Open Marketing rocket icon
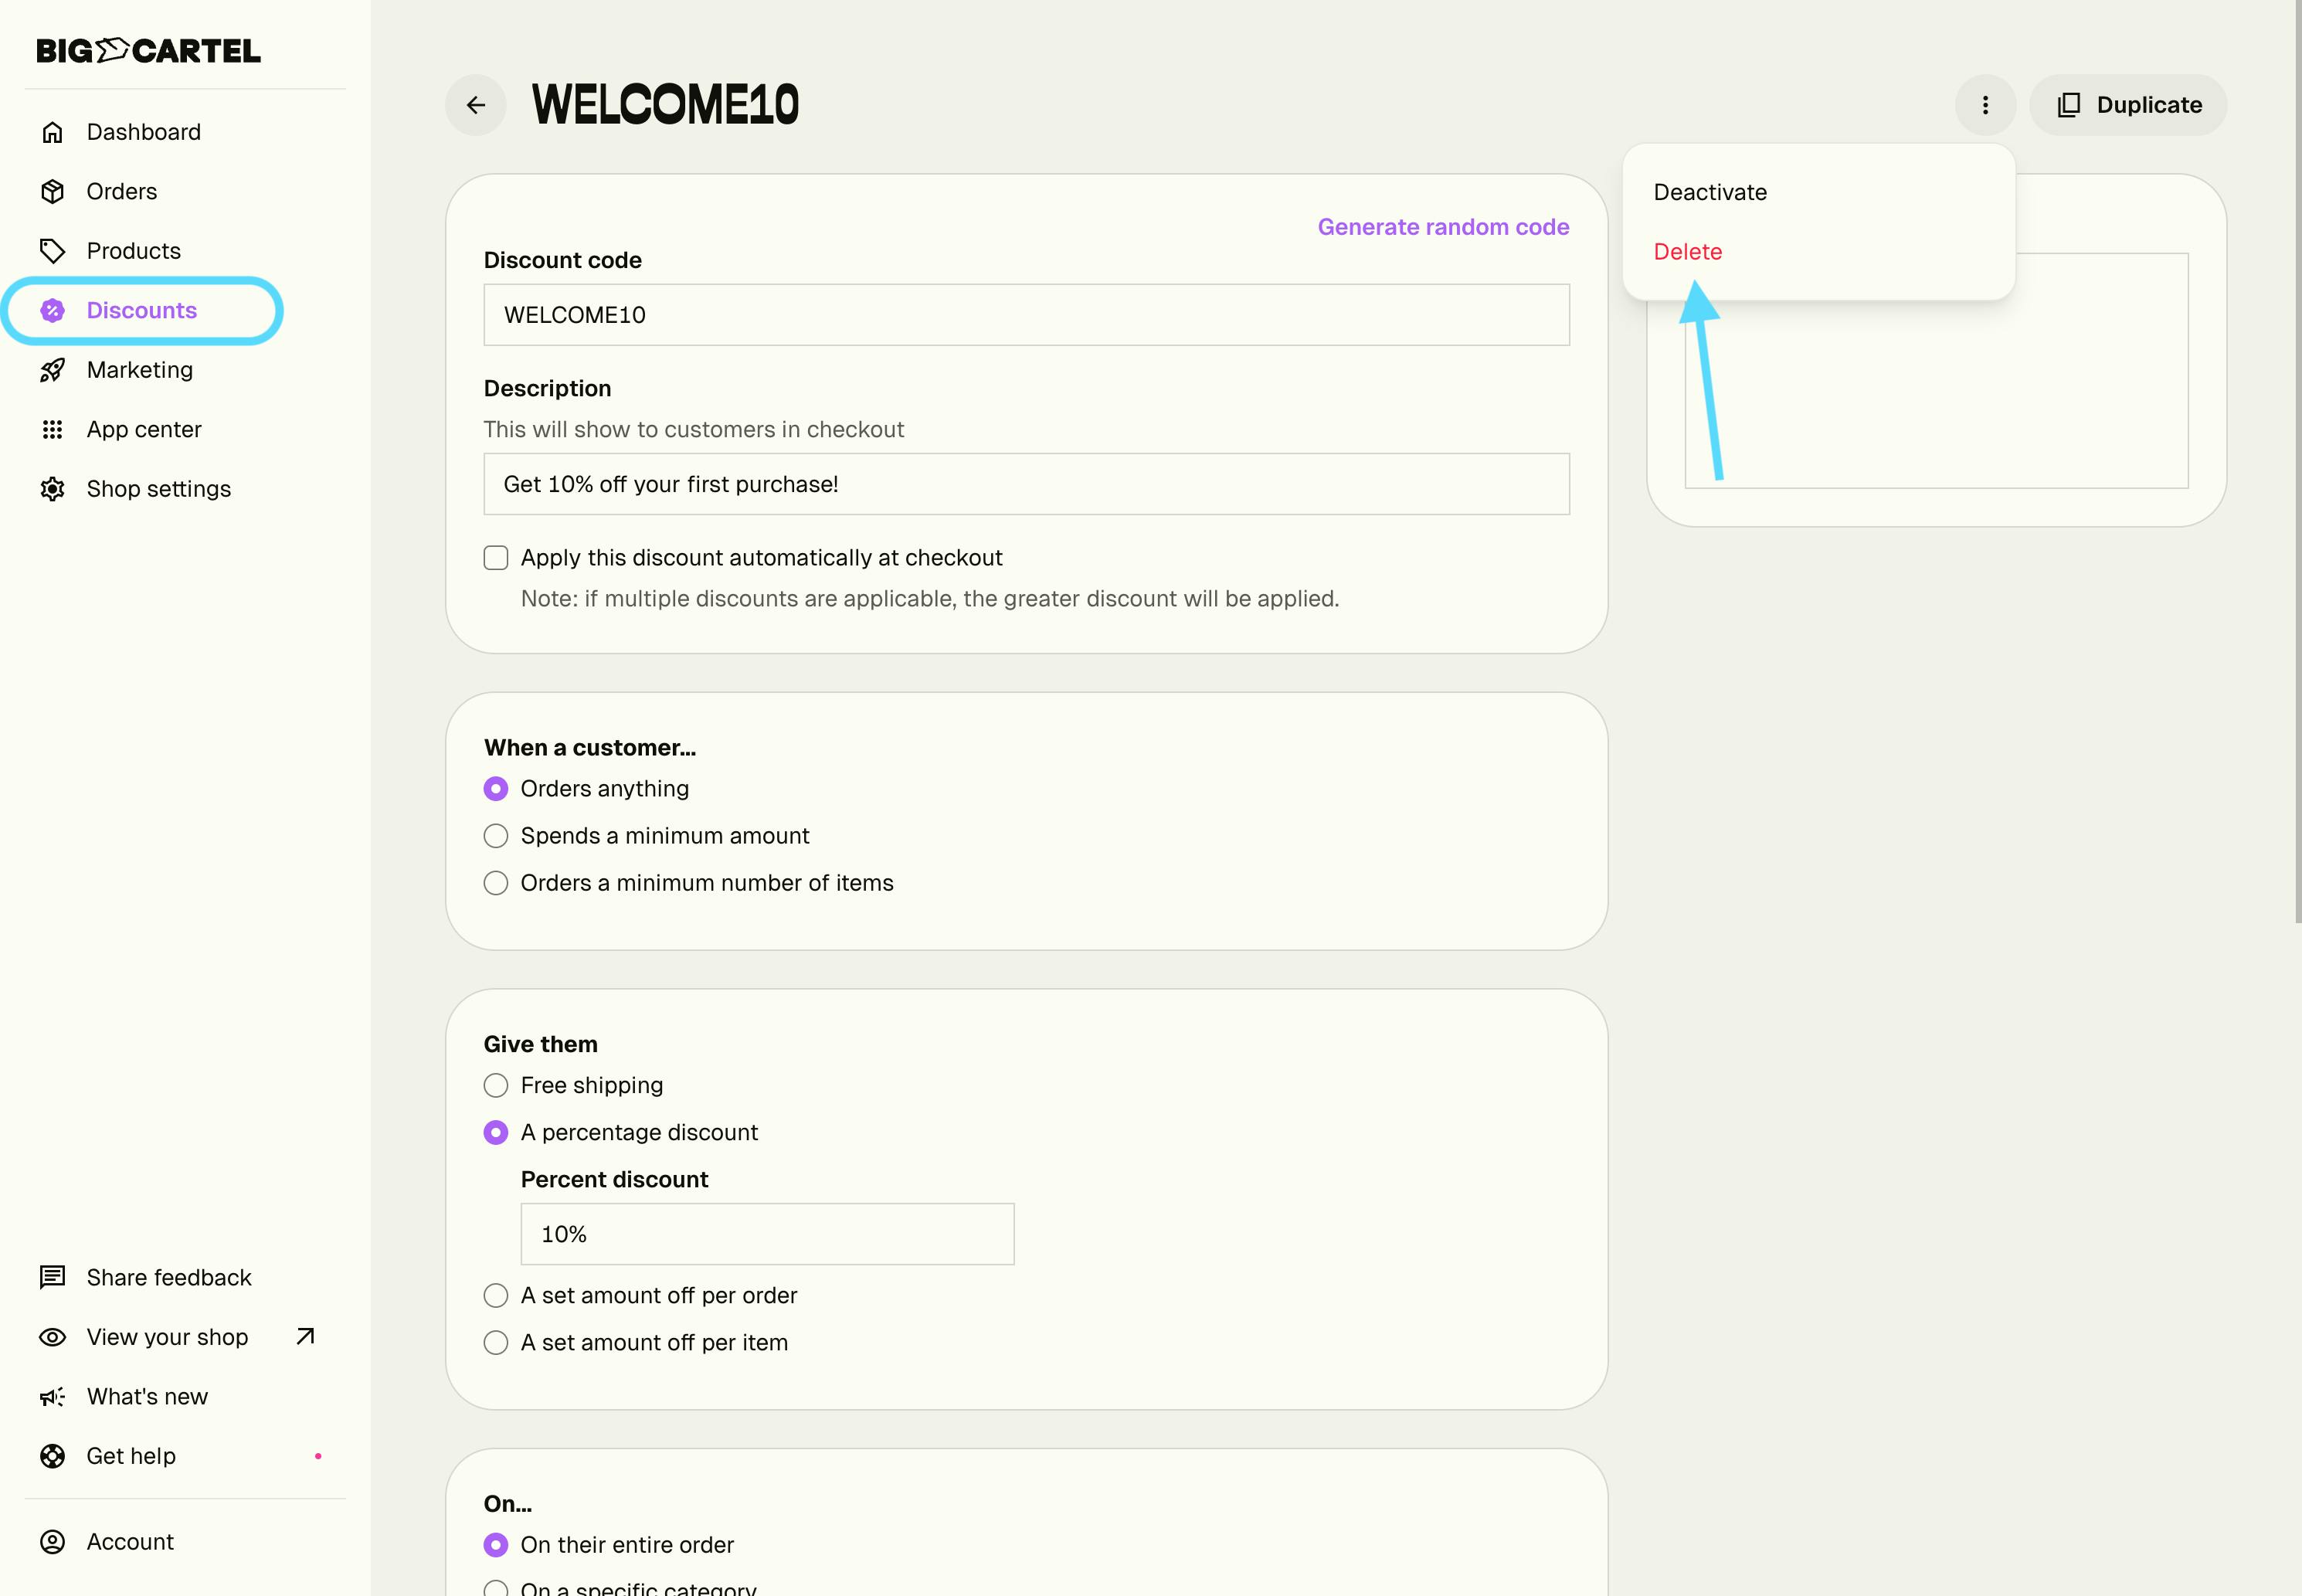Viewport: 2302px width, 1596px height. (x=53, y=370)
